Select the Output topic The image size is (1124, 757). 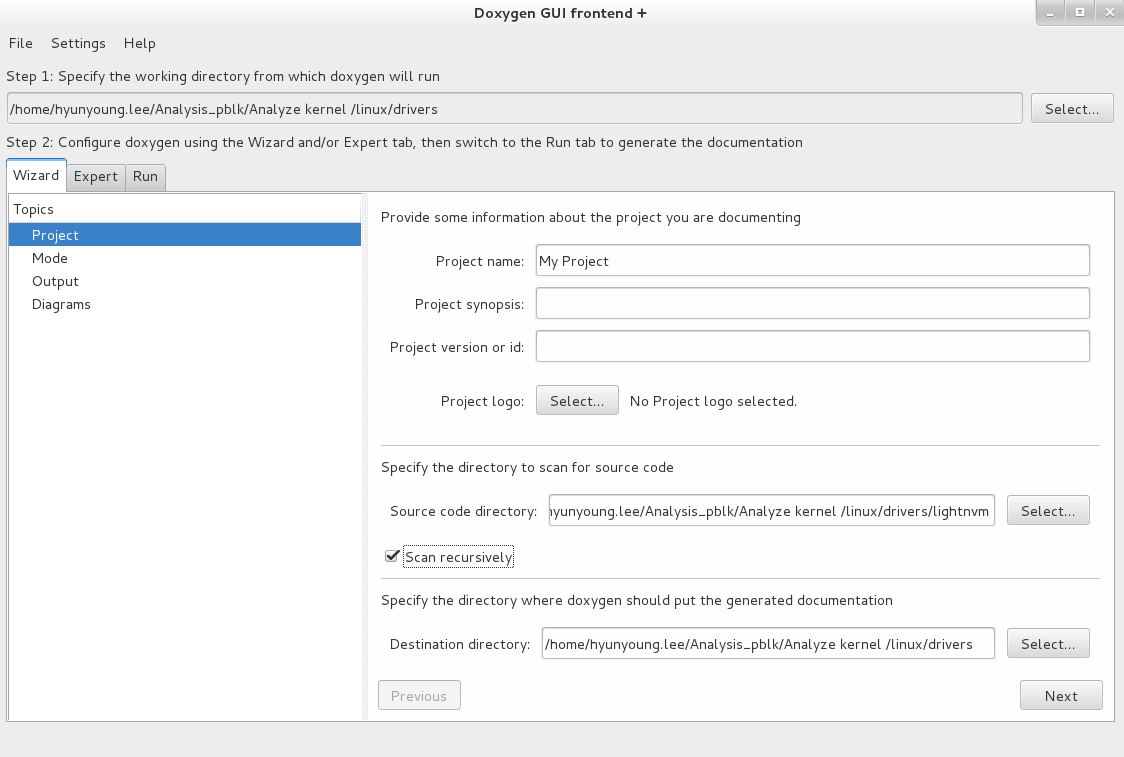[55, 281]
